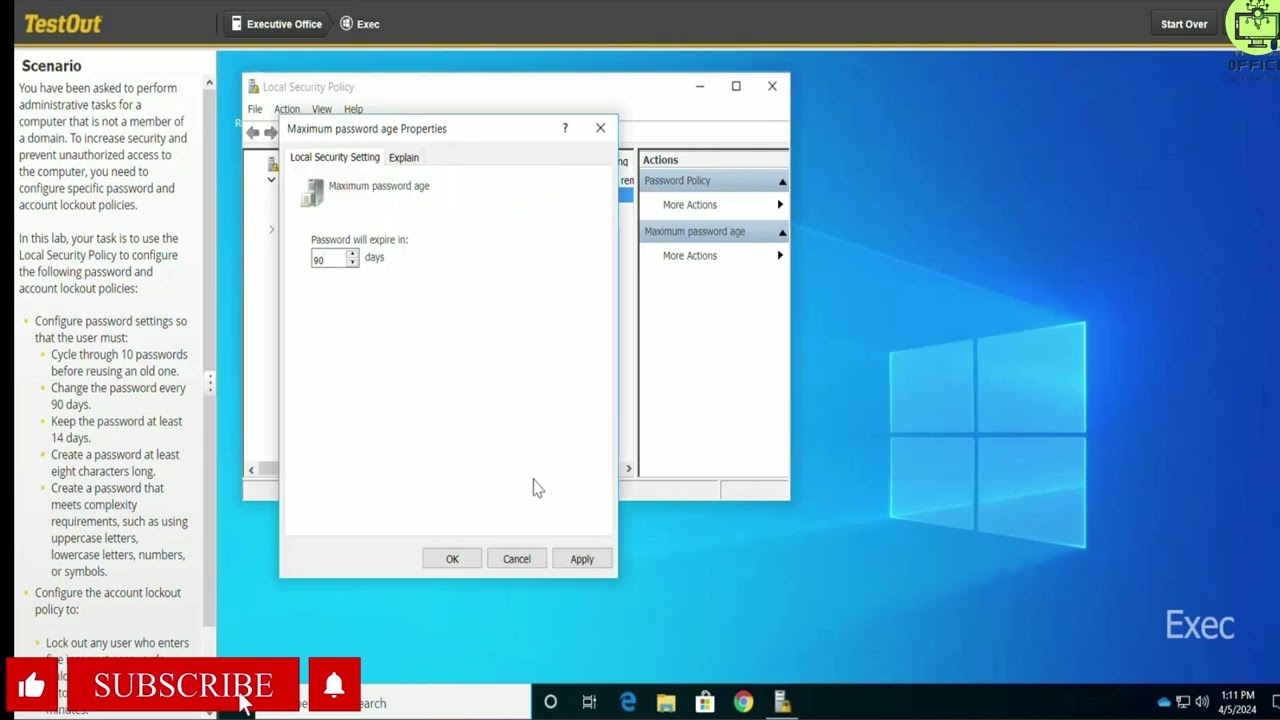Click the Start Over button

tap(1184, 24)
